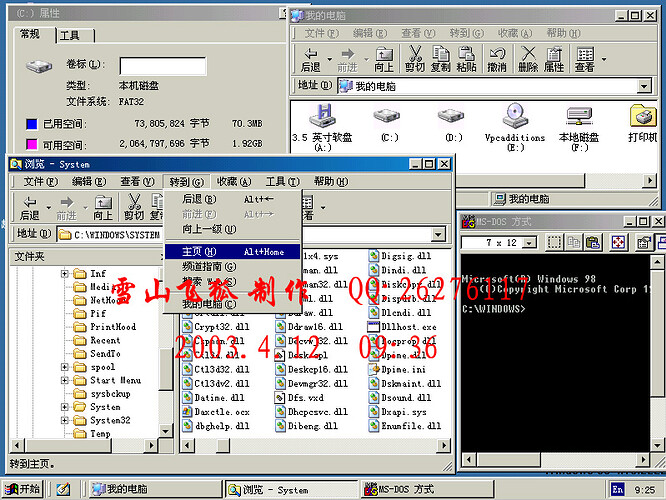Switch to Browse - System taskbar button
Screen dimensions: 666x500
click(291, 489)
